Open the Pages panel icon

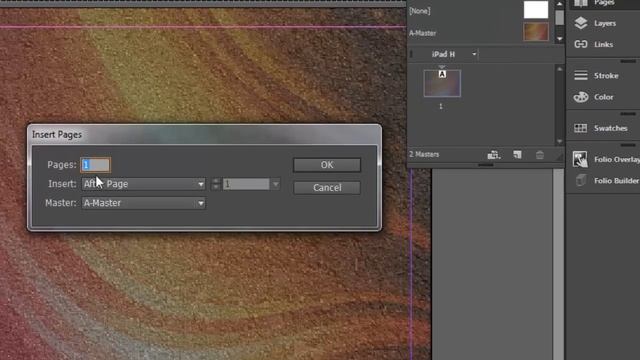(x=580, y=3)
